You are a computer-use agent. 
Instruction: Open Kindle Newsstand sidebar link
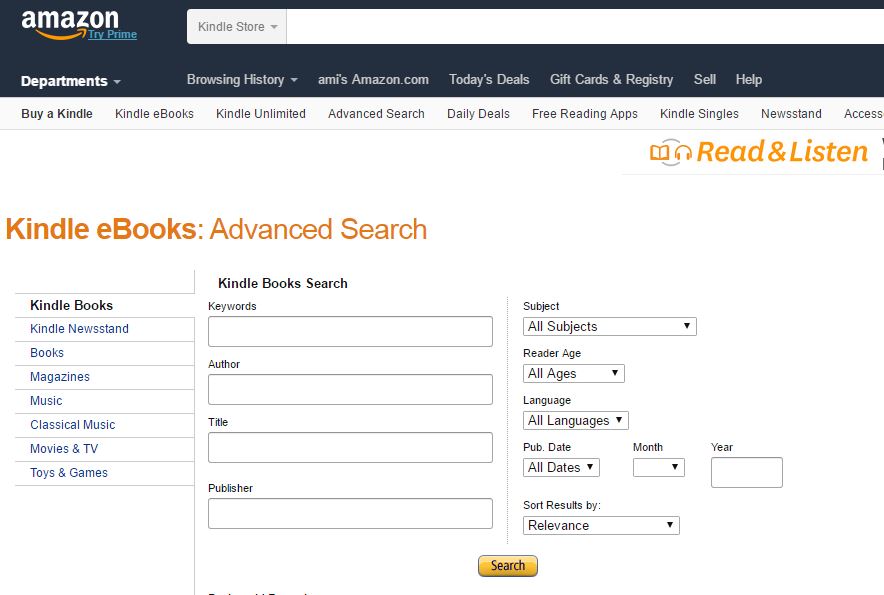[79, 329]
